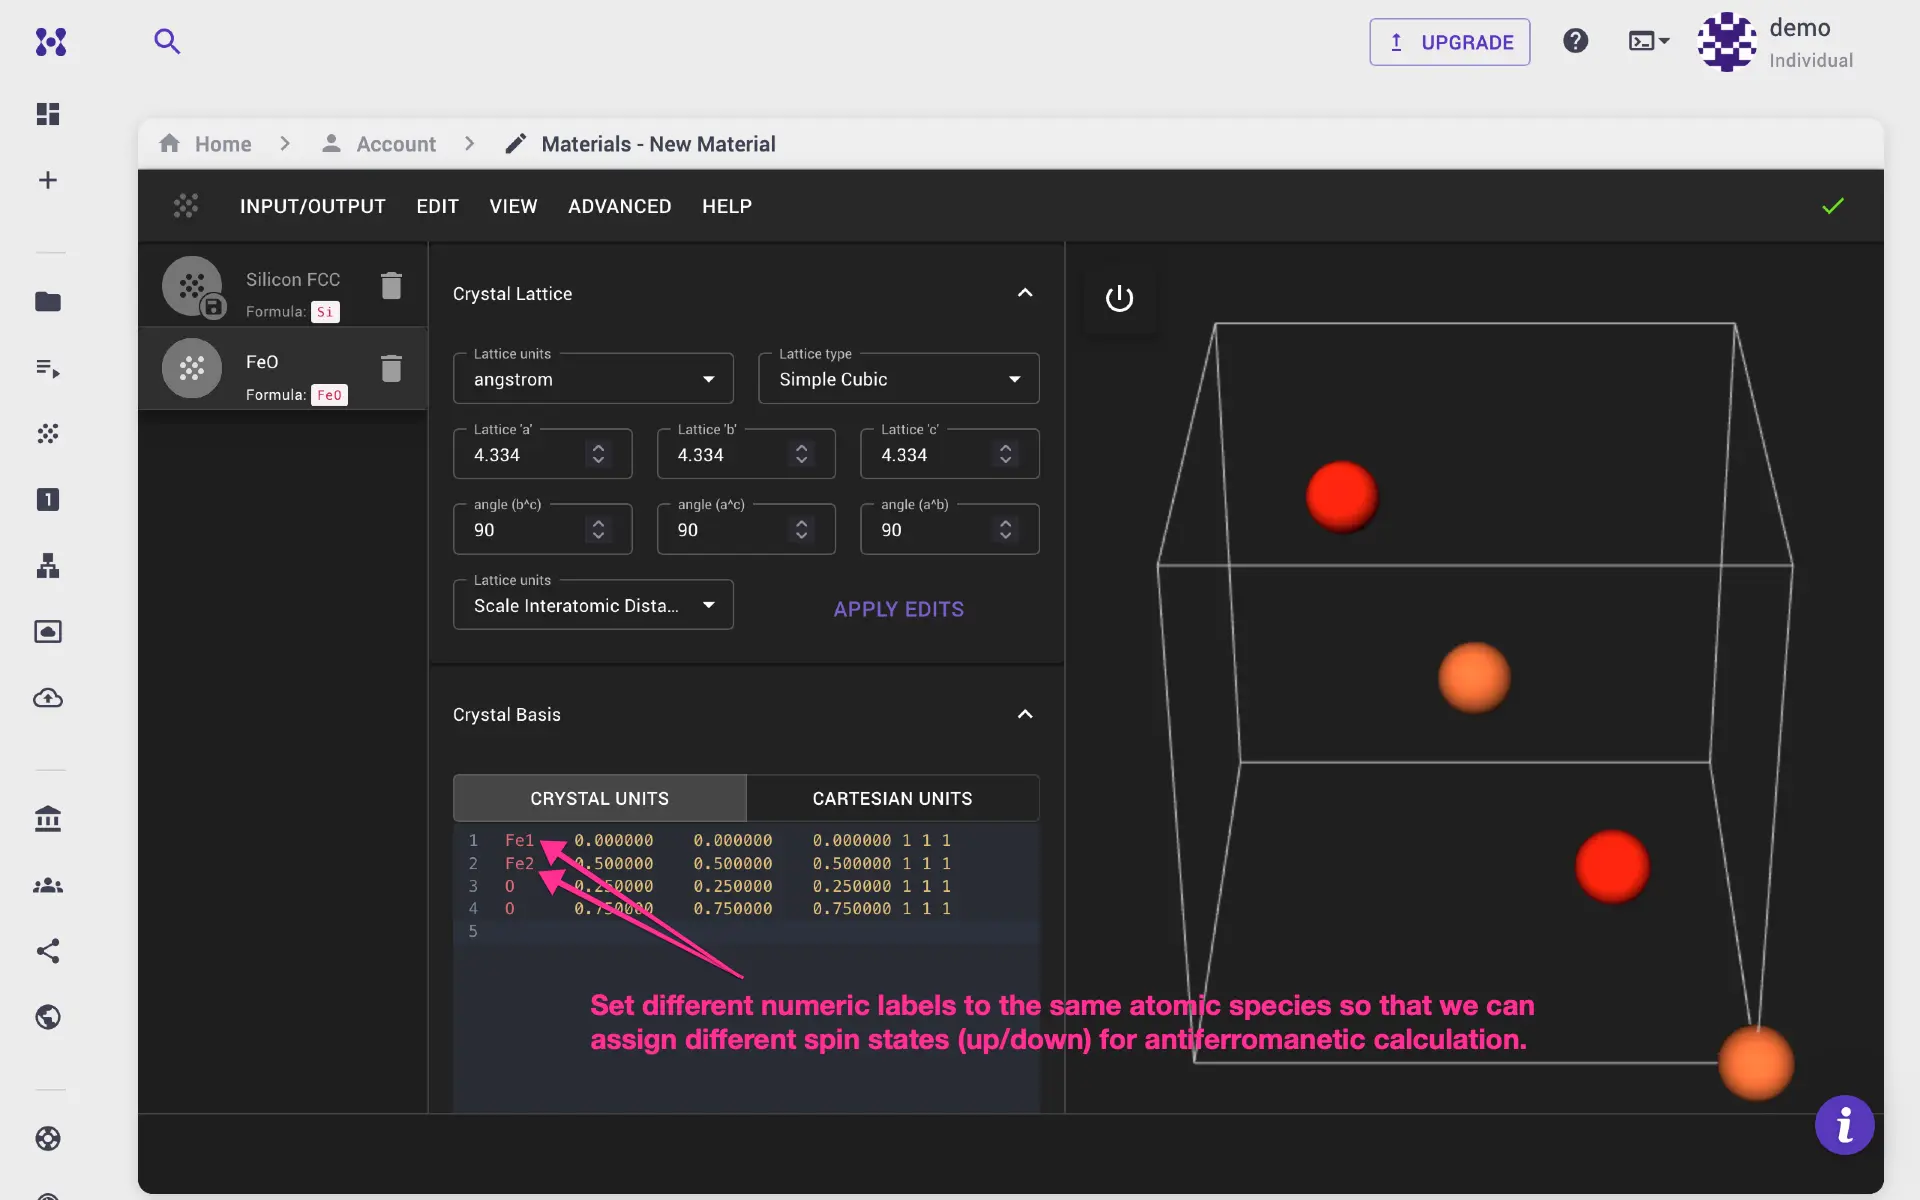
Task: Click the APPLY EDITS button
Action: (898, 609)
